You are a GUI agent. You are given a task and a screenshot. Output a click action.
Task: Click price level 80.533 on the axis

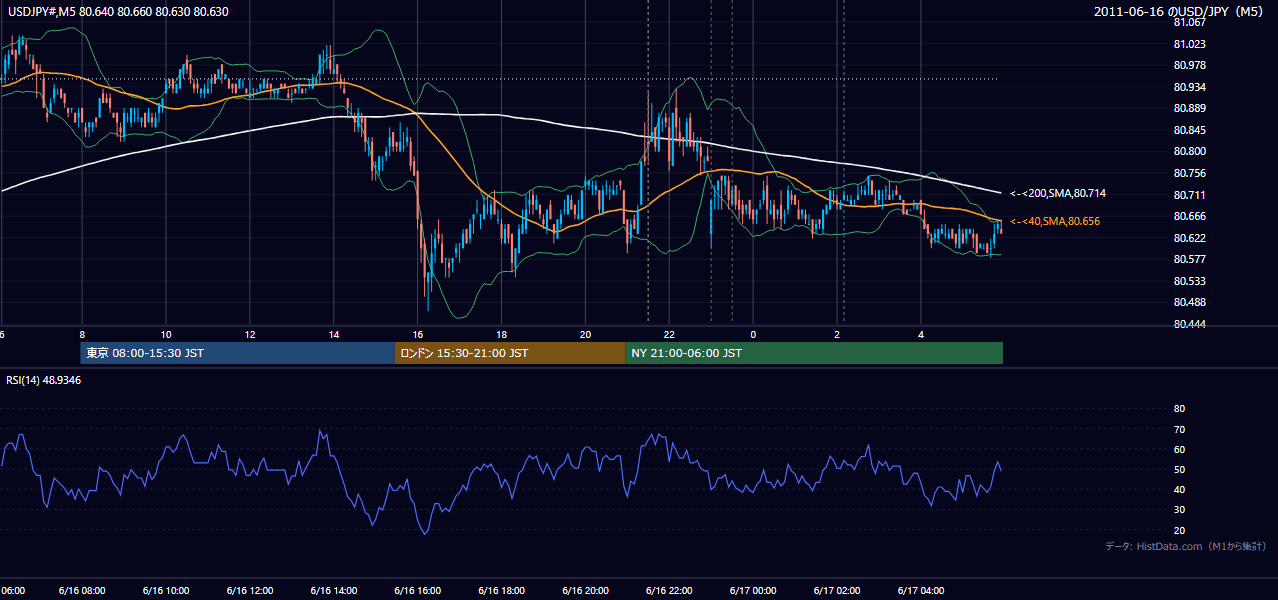point(1189,281)
